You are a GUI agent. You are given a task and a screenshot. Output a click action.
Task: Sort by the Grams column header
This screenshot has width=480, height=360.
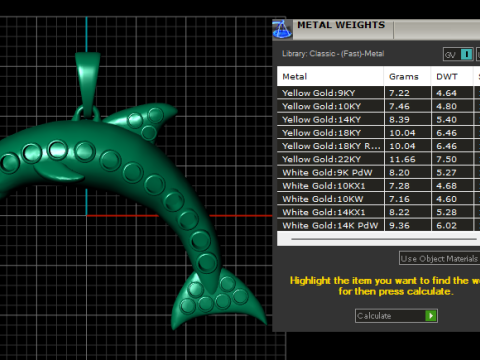(x=407, y=77)
